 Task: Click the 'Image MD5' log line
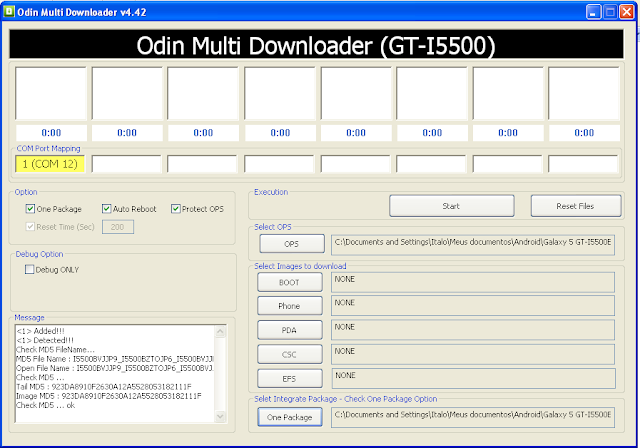[109, 396]
